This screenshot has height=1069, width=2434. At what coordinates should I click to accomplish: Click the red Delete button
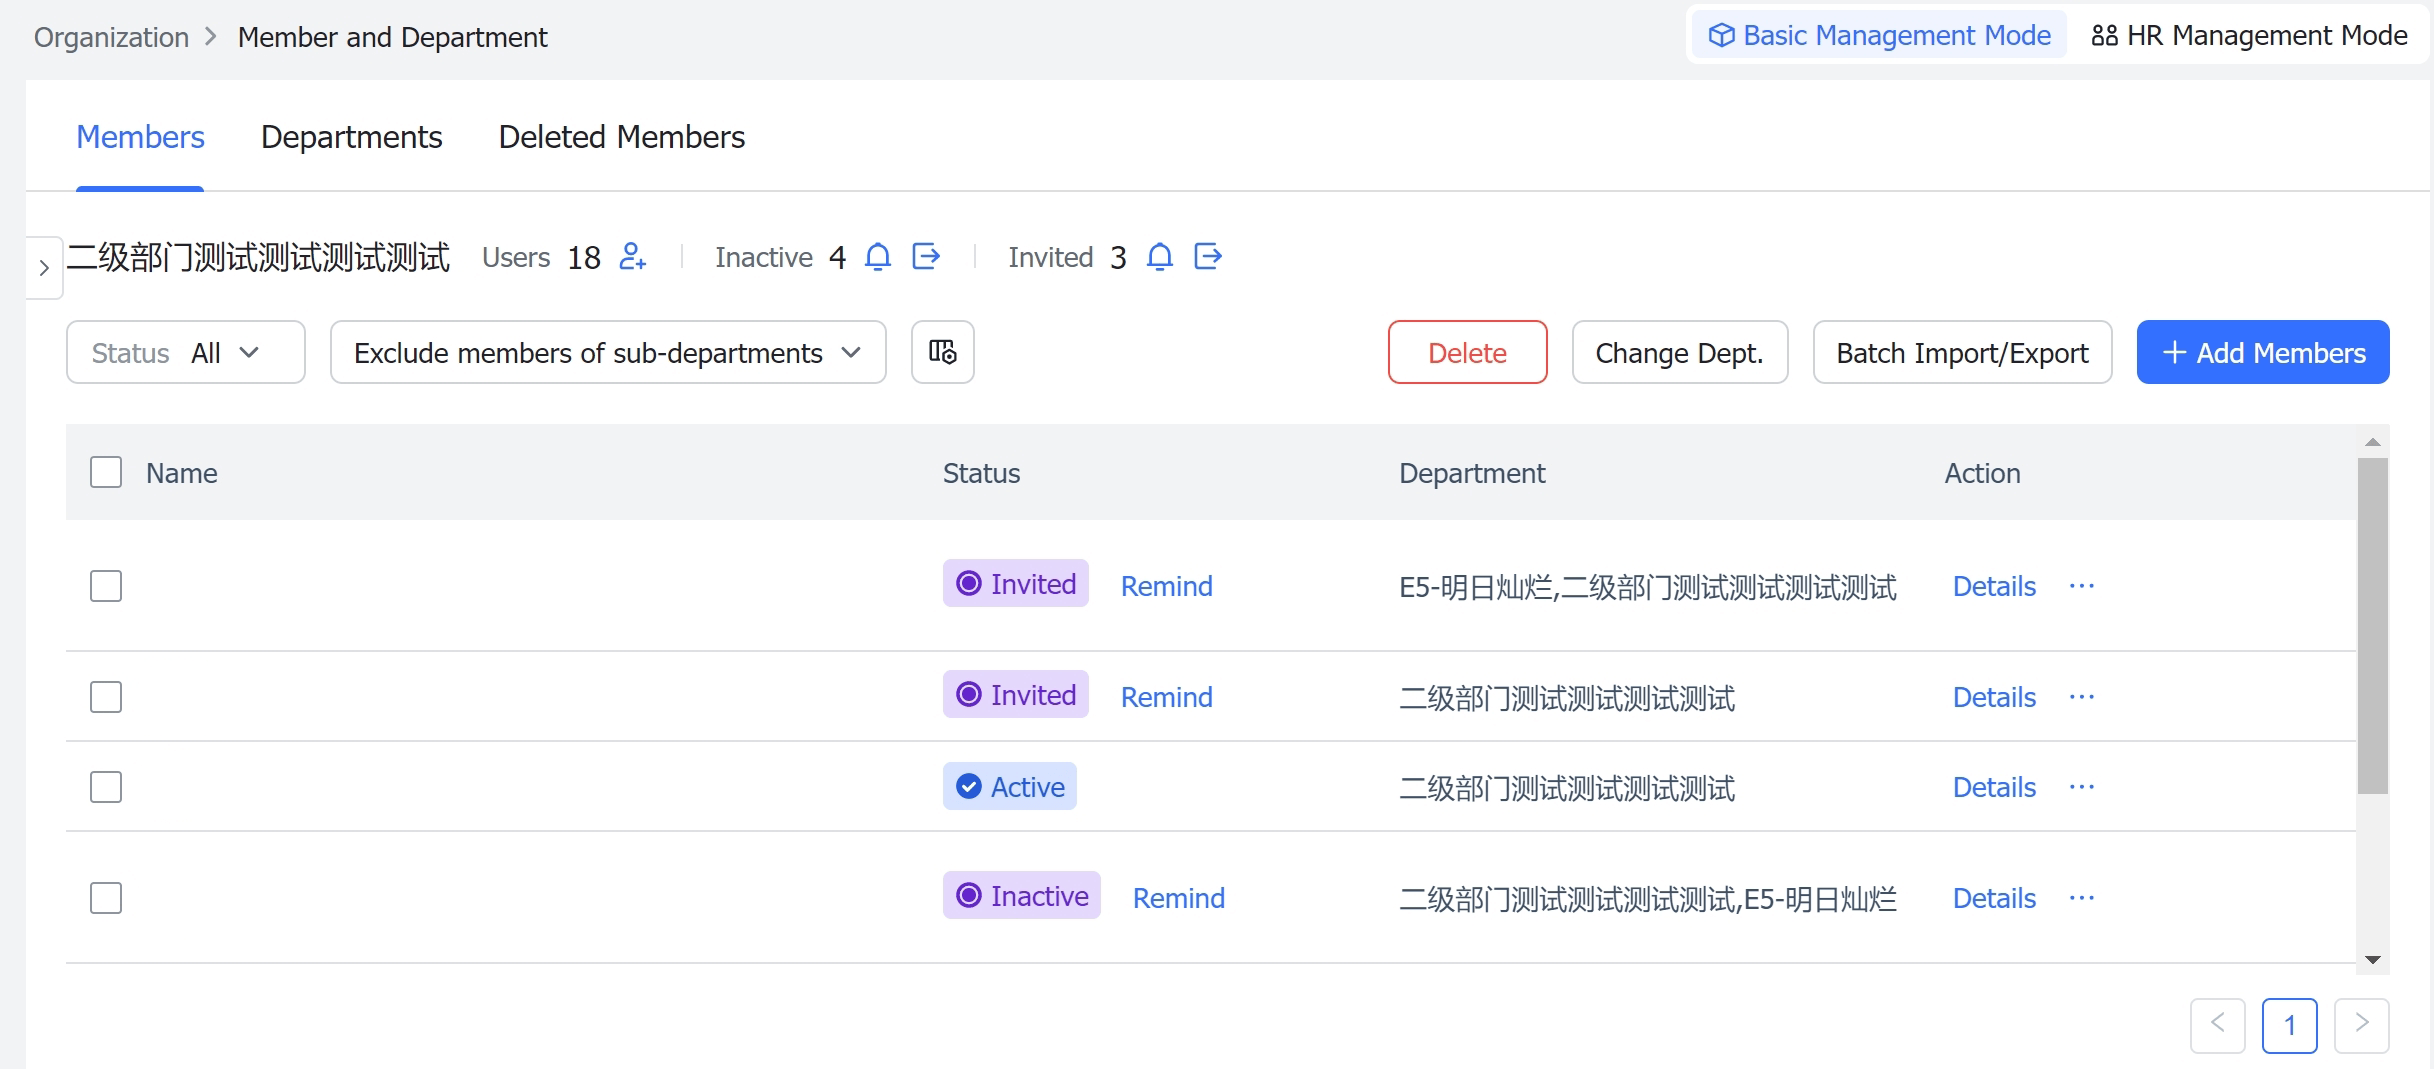[x=1468, y=352]
